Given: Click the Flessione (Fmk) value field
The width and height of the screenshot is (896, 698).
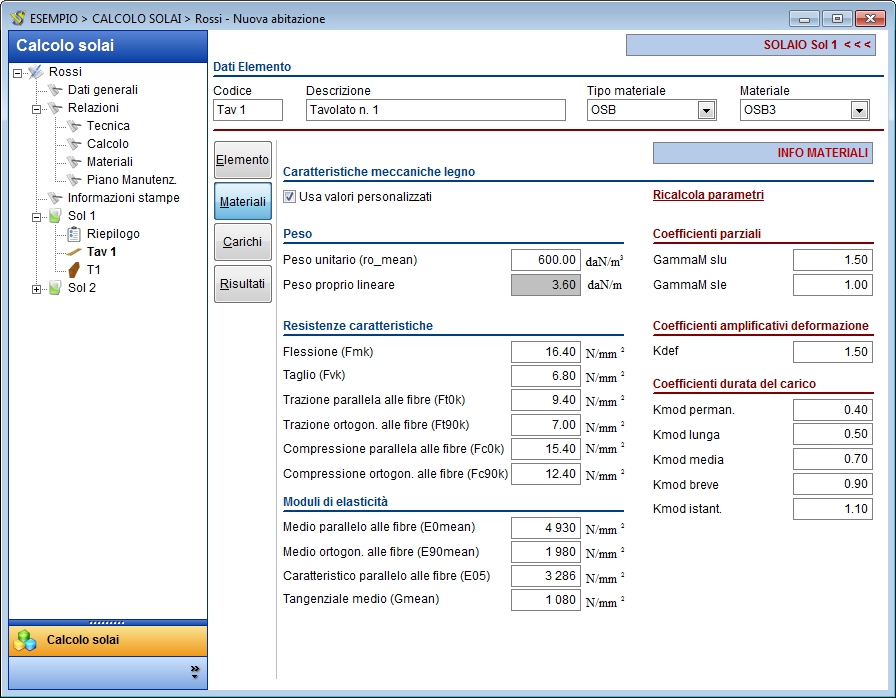Looking at the screenshot, I should pos(545,352).
